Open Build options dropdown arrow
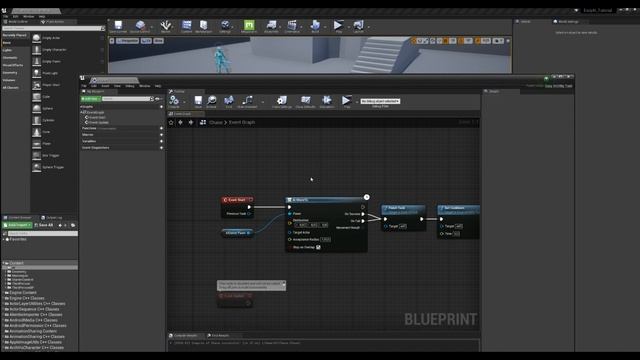This screenshot has width=640, height=360. (x=324, y=27)
